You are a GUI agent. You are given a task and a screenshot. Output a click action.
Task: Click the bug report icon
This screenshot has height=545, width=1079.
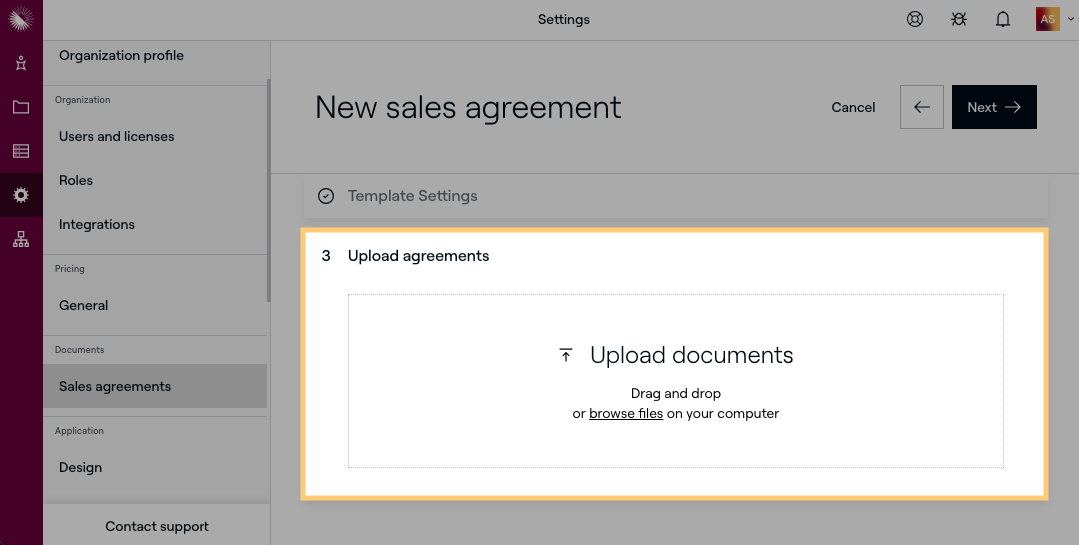tap(959, 19)
